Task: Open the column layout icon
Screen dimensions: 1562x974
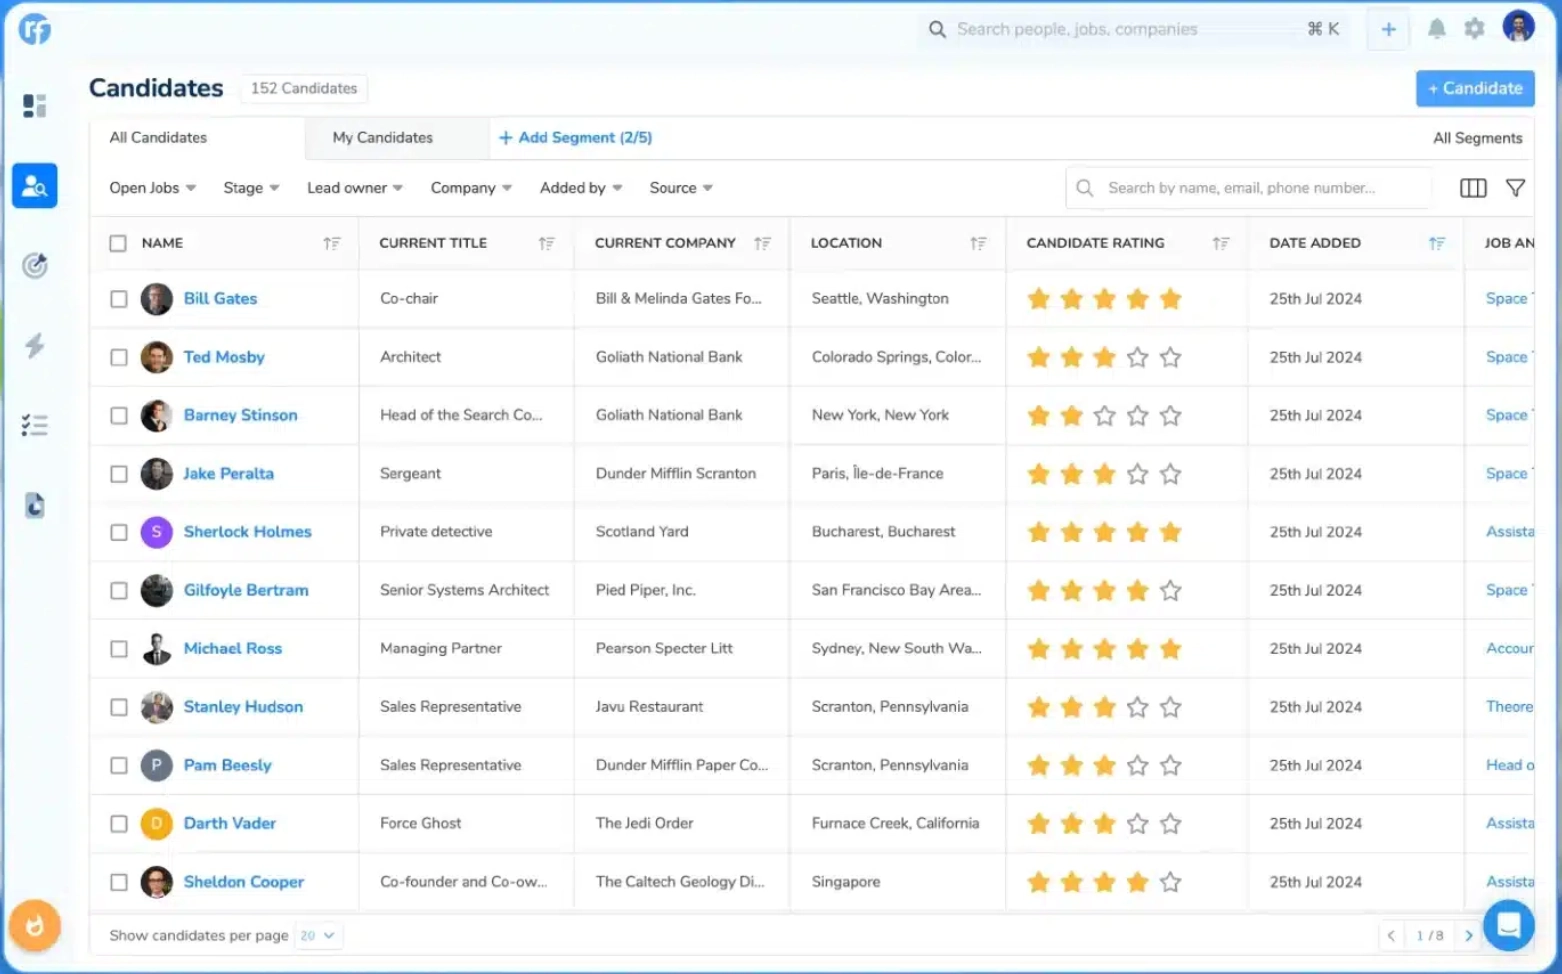Action: click(x=1473, y=188)
